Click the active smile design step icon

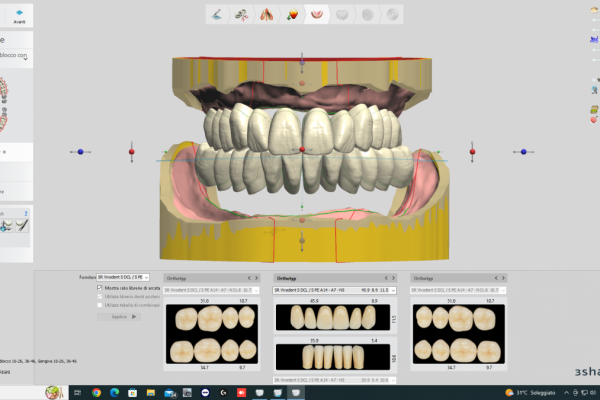click(x=316, y=14)
